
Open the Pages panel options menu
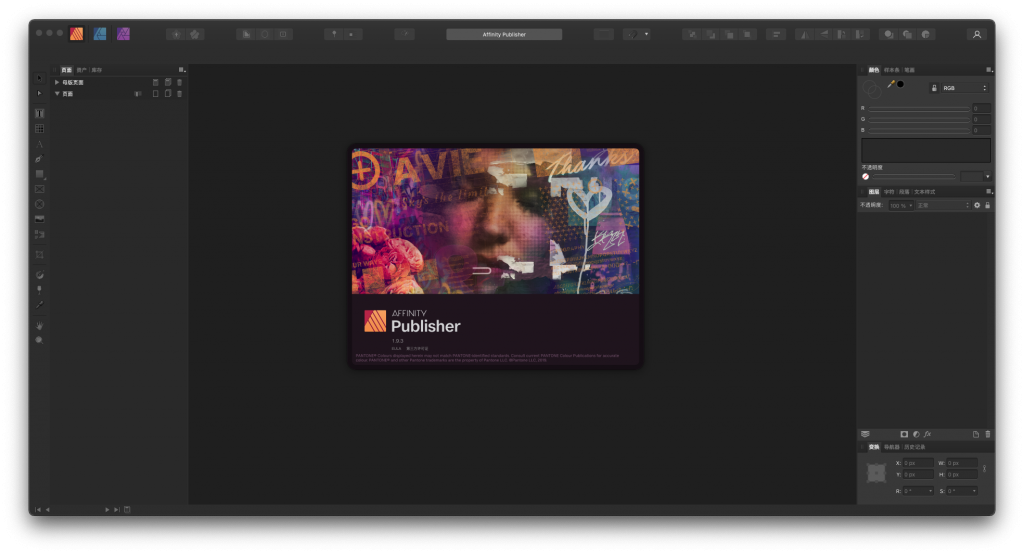182,70
